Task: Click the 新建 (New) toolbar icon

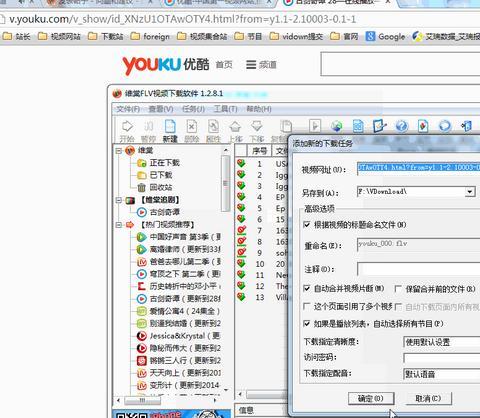Action: 170,131
